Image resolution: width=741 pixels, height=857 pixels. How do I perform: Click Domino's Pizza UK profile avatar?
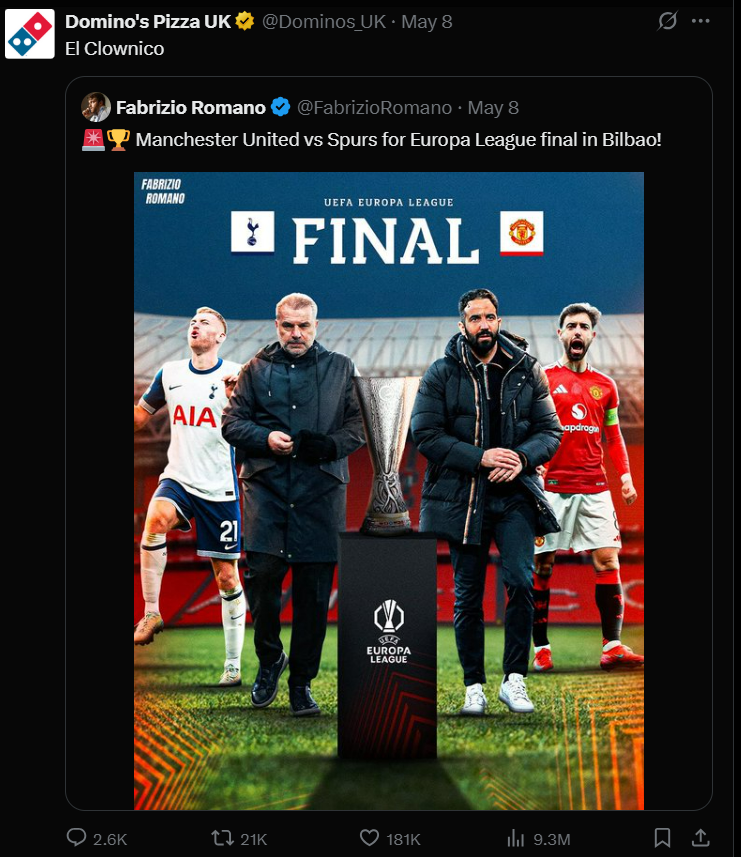(x=30, y=34)
